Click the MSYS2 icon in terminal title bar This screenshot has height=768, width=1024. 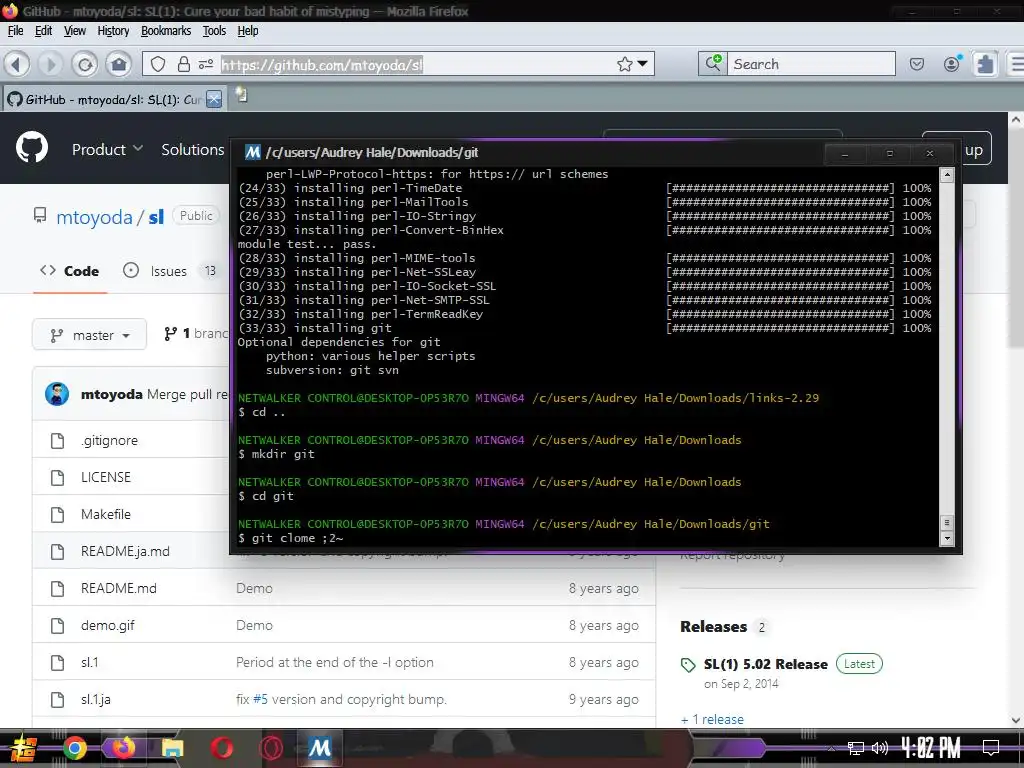tap(253, 152)
